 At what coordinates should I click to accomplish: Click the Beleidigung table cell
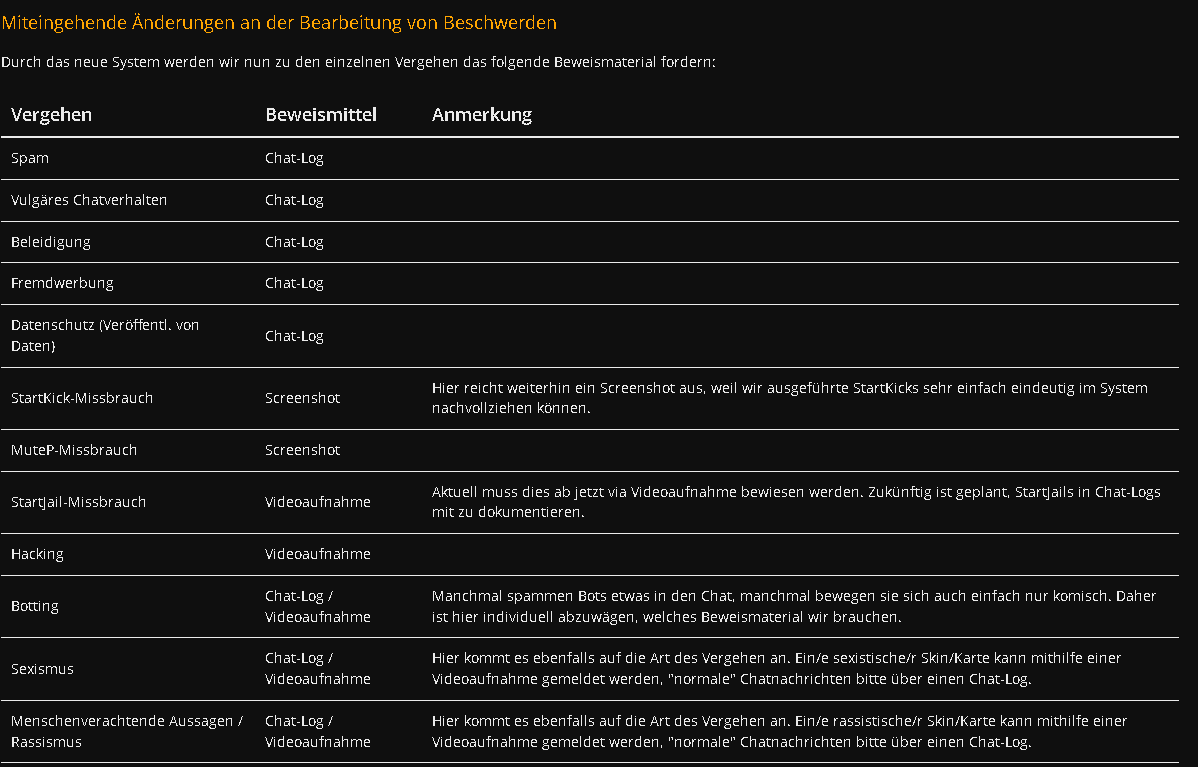click(x=50, y=242)
